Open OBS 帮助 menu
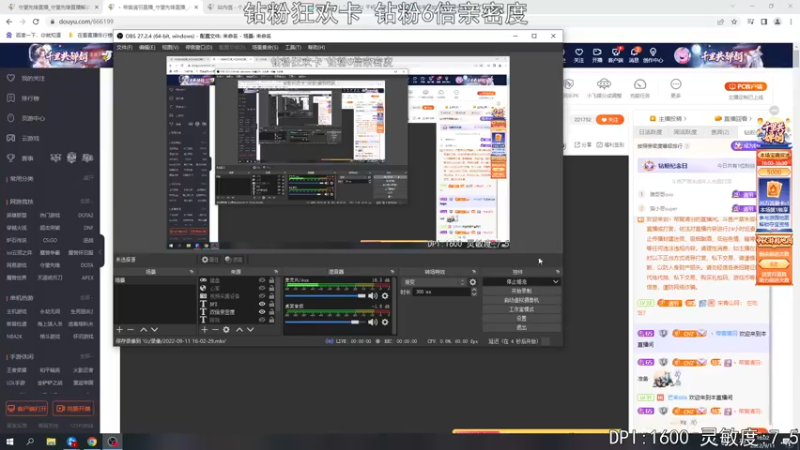Viewport: 800px width, 450px height. coord(316,47)
